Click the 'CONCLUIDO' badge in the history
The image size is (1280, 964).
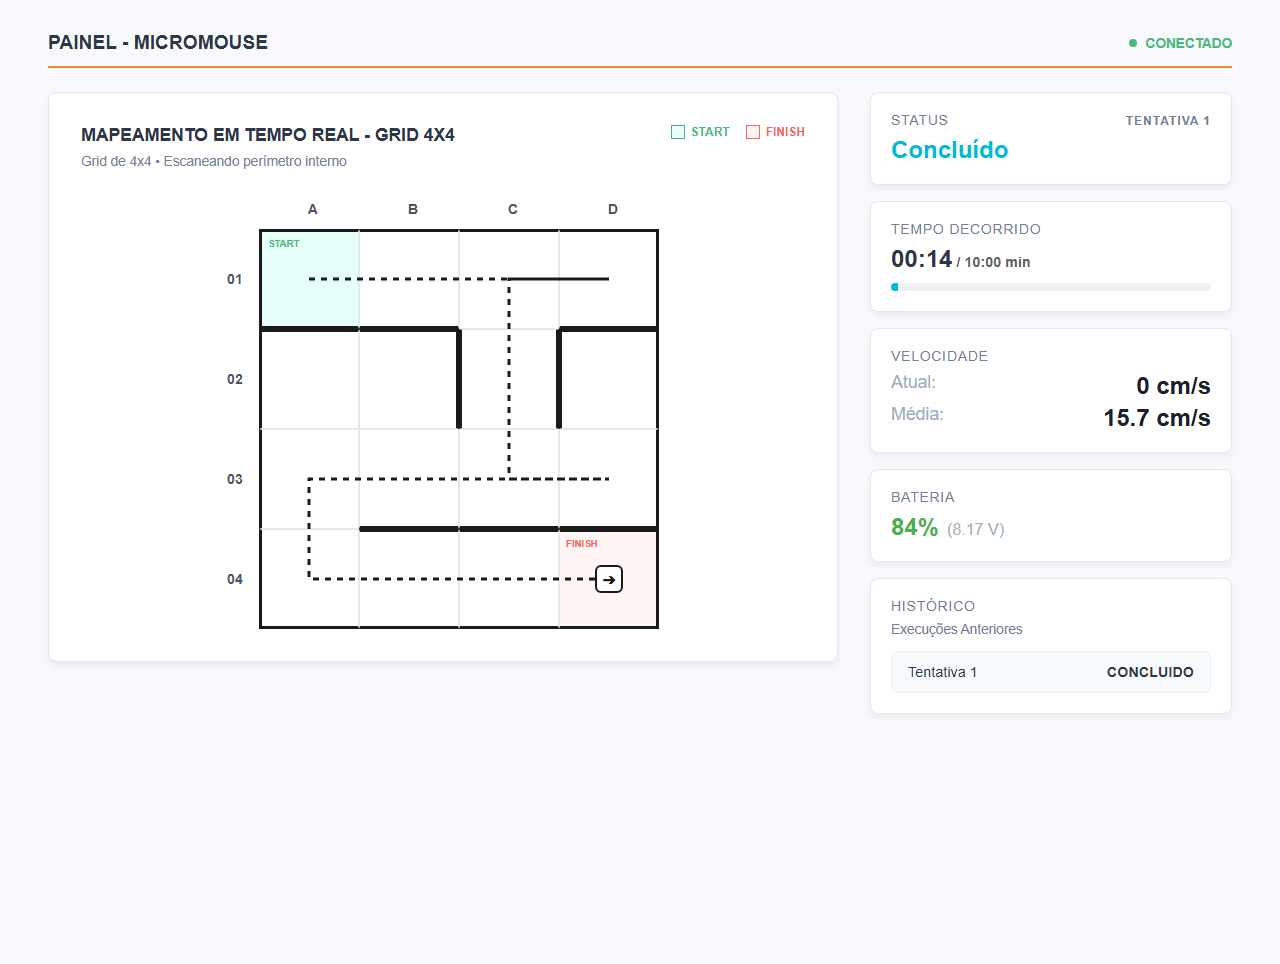point(1150,672)
